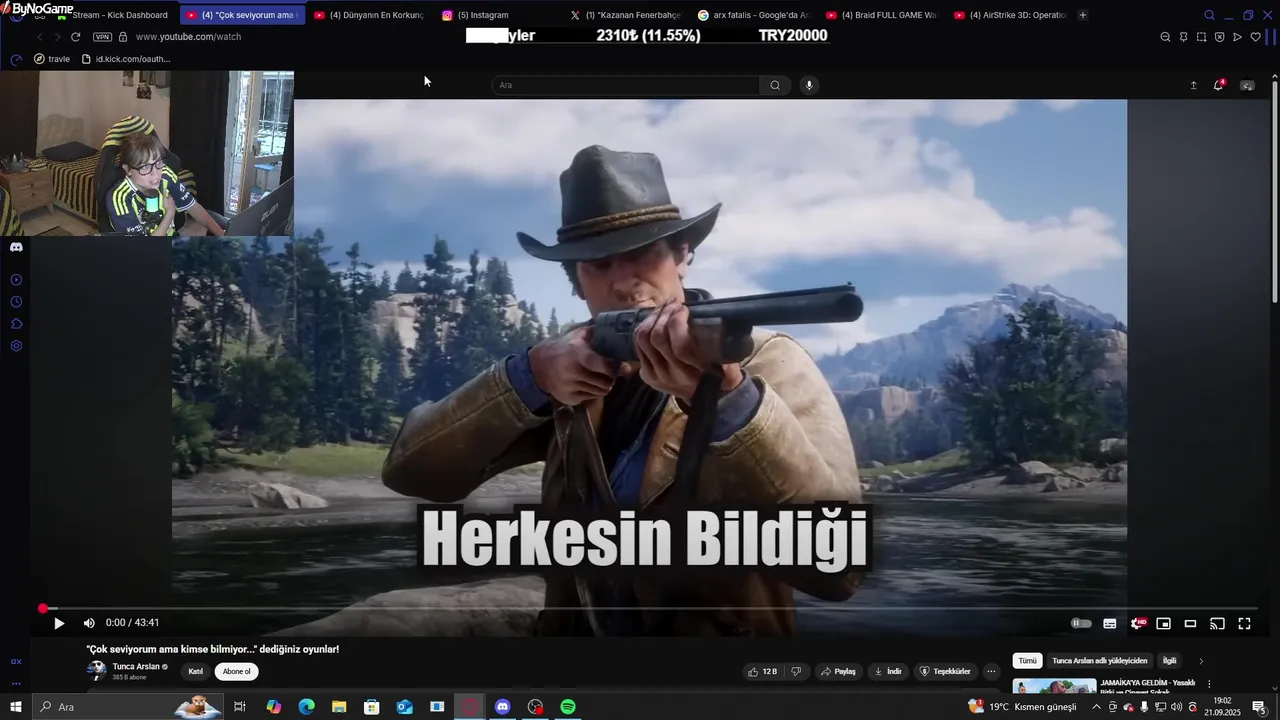Click the pin icon in browser toolbar
Viewport: 1280px width, 720px height.
(x=1183, y=37)
